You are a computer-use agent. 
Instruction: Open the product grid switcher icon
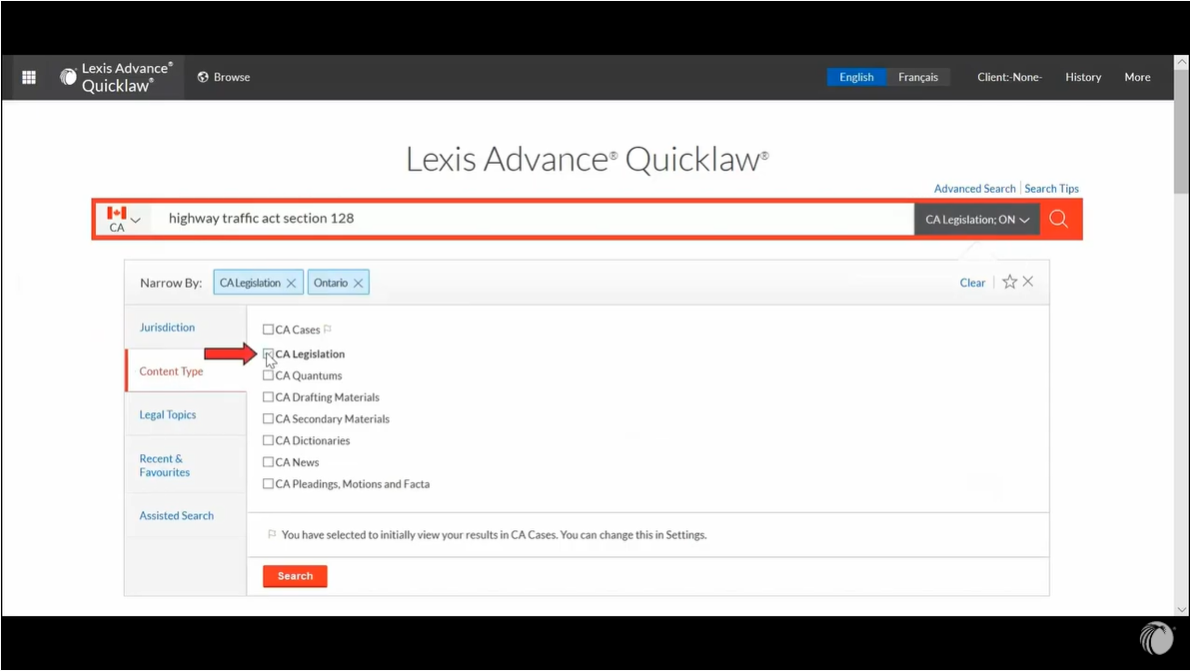[x=29, y=77]
